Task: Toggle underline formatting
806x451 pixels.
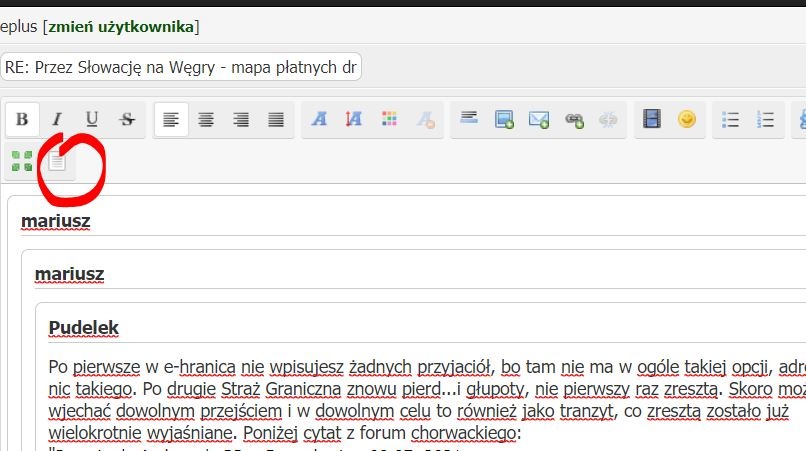Action: click(92, 119)
